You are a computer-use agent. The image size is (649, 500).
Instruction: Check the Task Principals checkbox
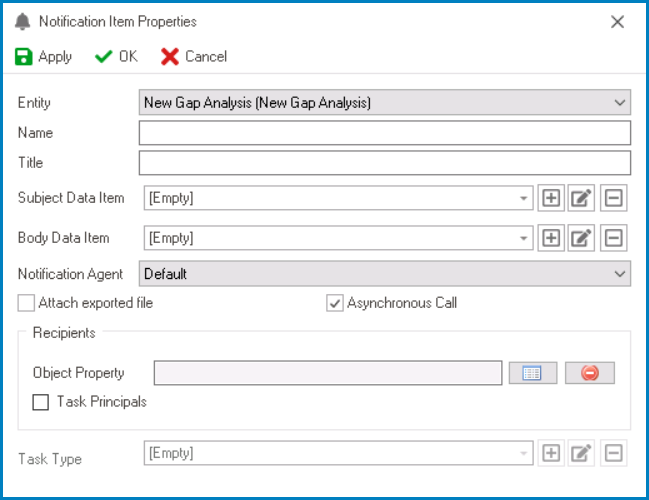(x=41, y=402)
